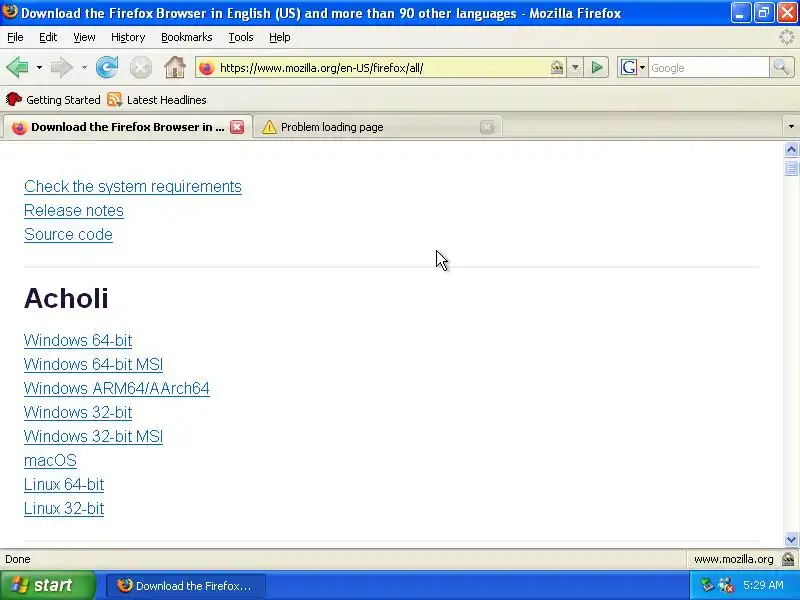Click the vertical scrollbar thumb

point(791,167)
